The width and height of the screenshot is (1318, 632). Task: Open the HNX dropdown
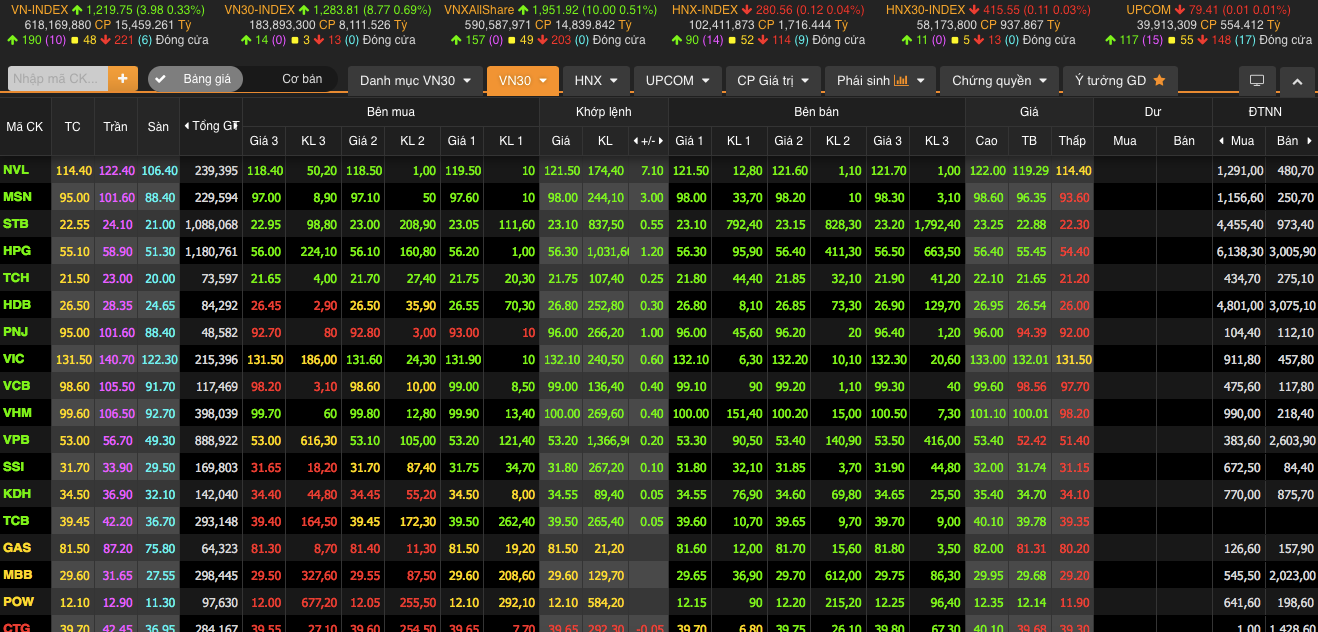click(597, 81)
